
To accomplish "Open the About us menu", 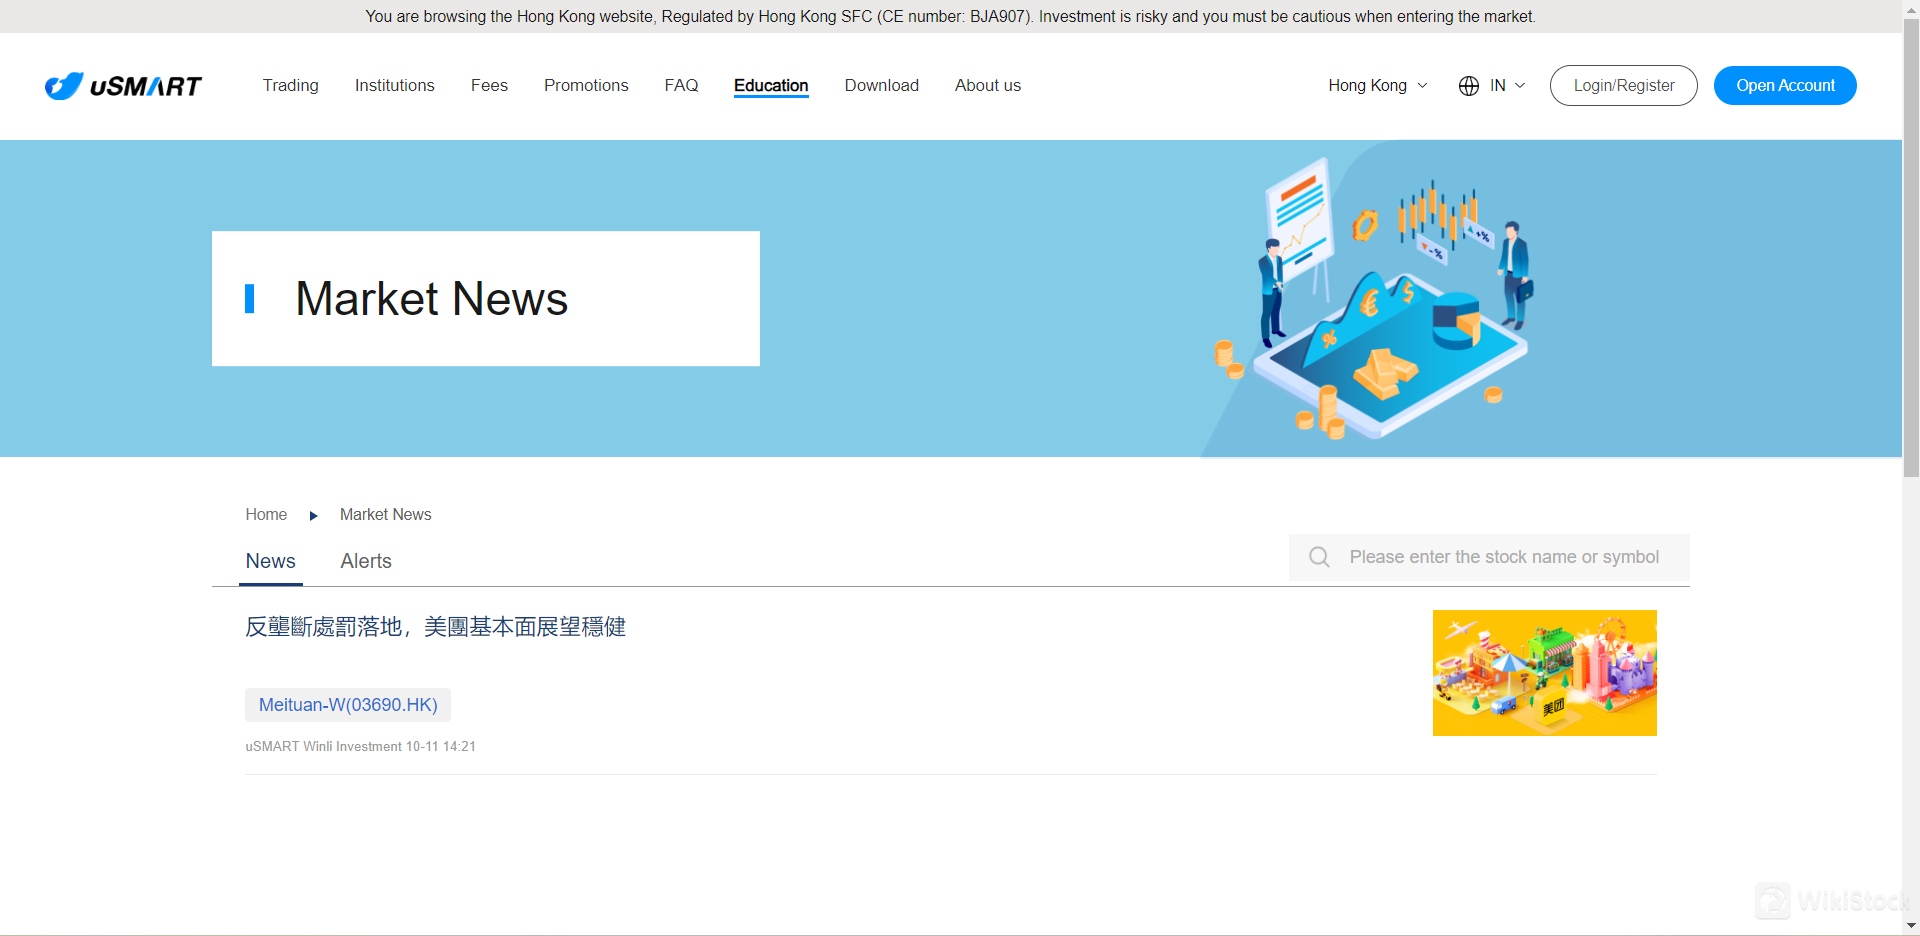I will pyautogui.click(x=988, y=86).
